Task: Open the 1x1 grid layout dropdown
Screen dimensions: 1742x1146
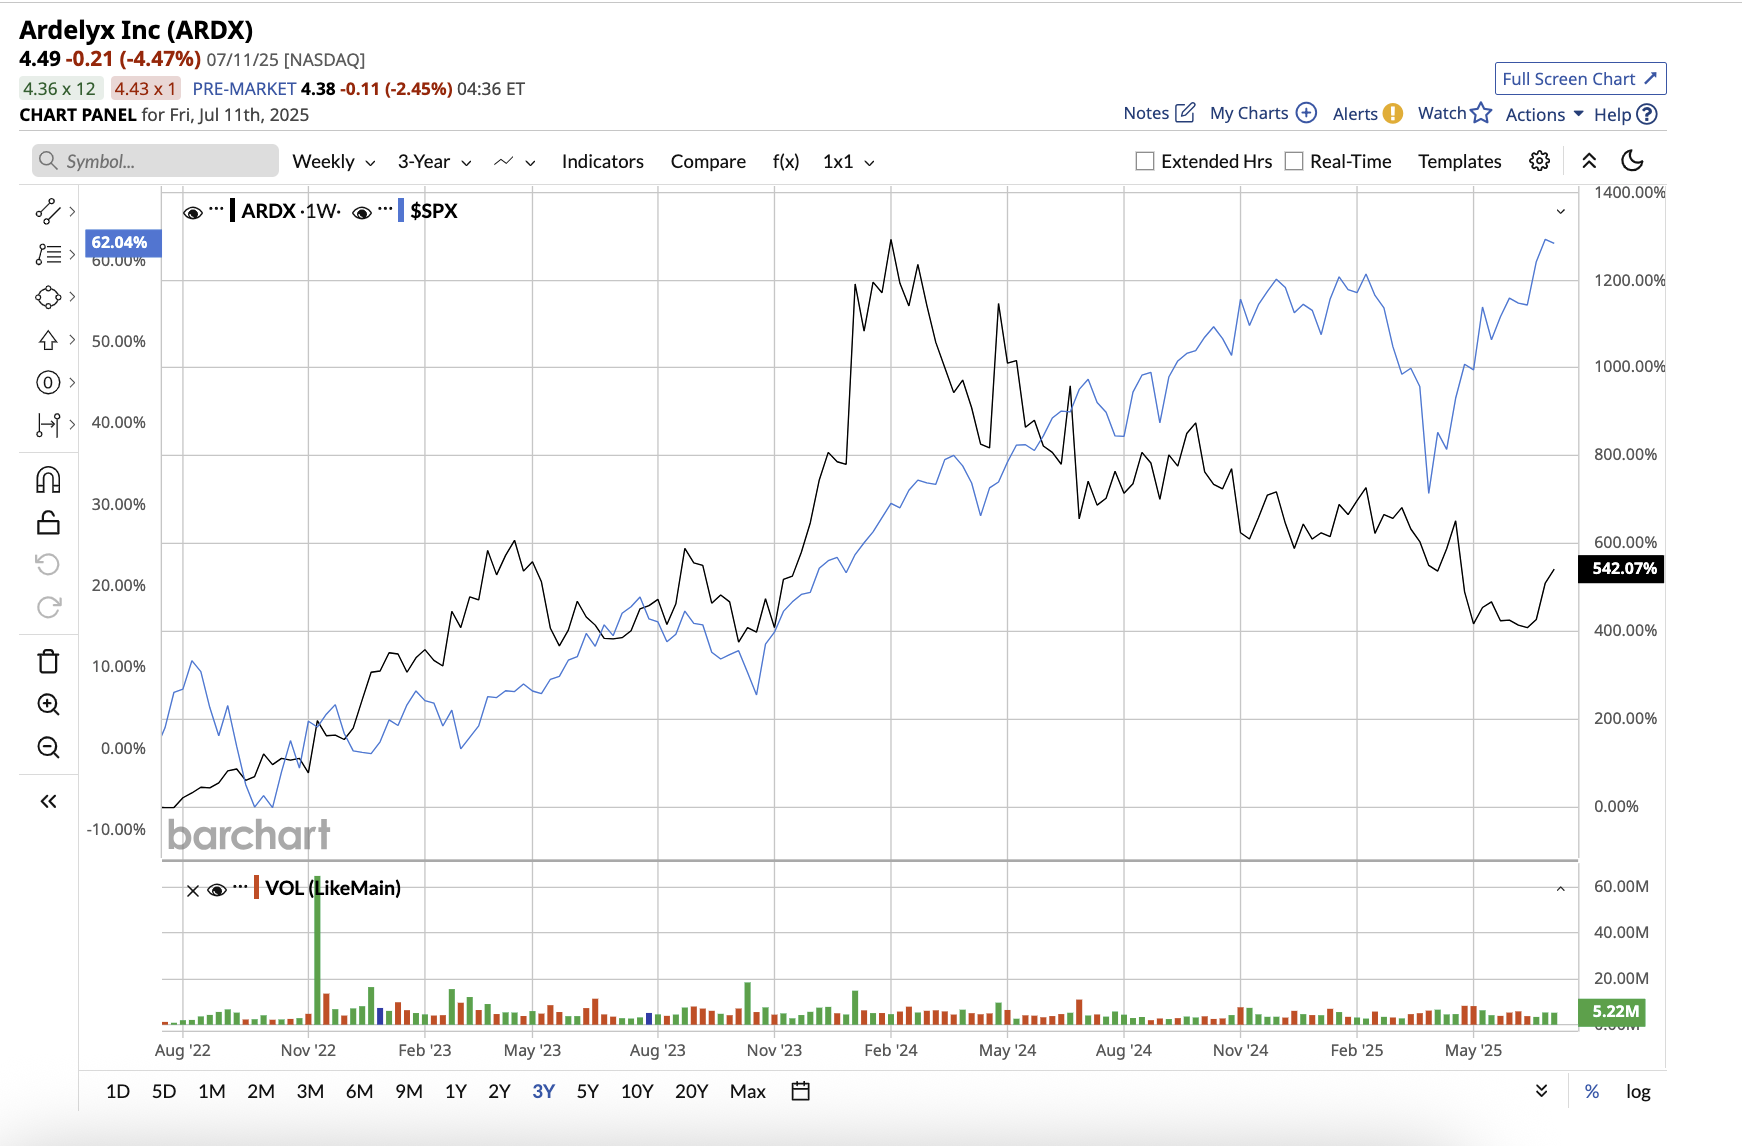Action: tap(849, 161)
